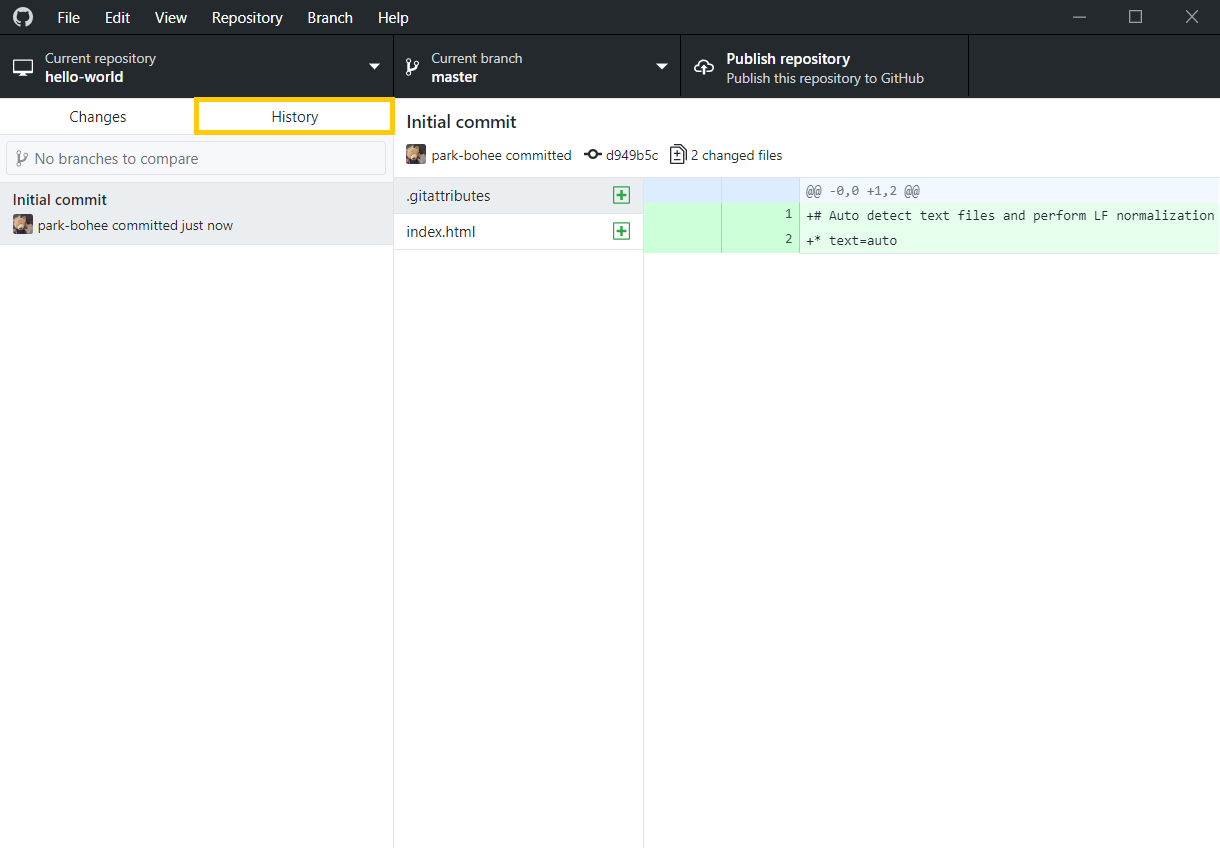Expand the Current repository dropdown arrow
The width and height of the screenshot is (1220, 848).
374,67
